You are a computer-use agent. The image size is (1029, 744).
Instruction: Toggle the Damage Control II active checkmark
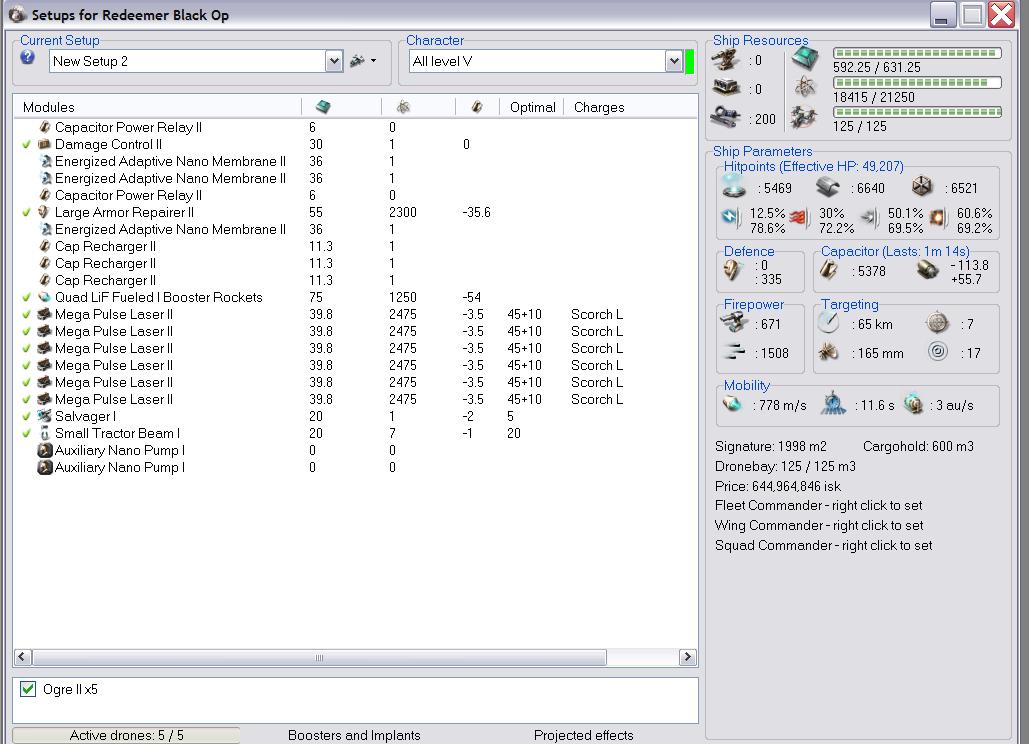[27, 145]
